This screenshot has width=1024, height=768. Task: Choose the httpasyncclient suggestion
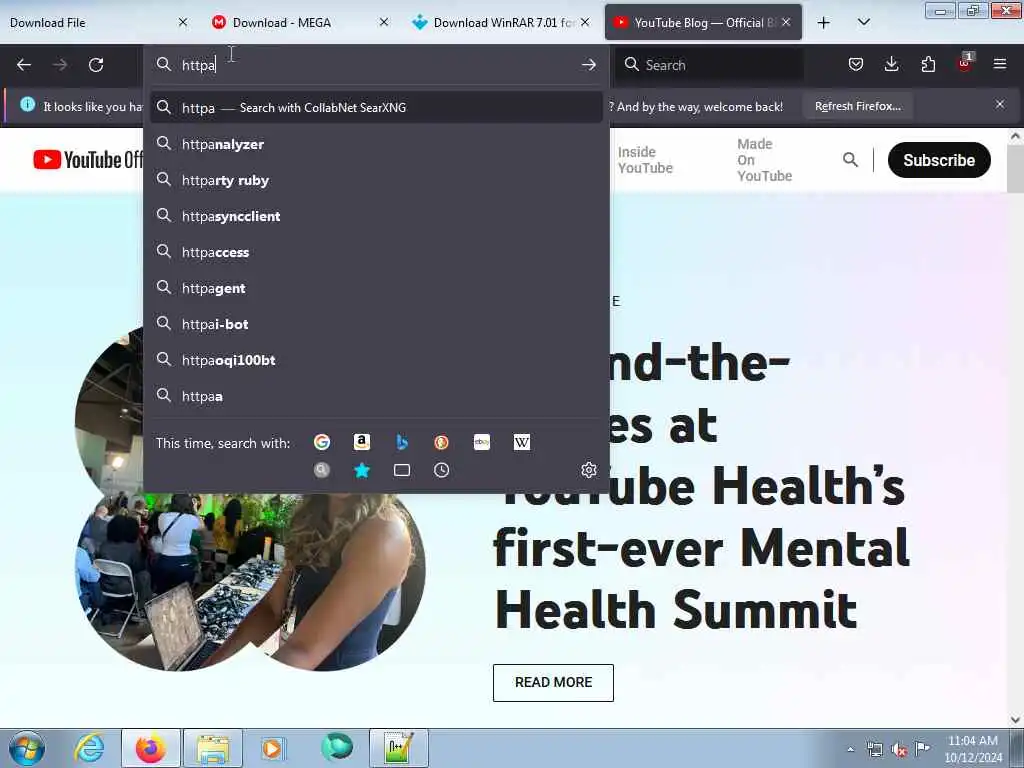[x=376, y=216]
